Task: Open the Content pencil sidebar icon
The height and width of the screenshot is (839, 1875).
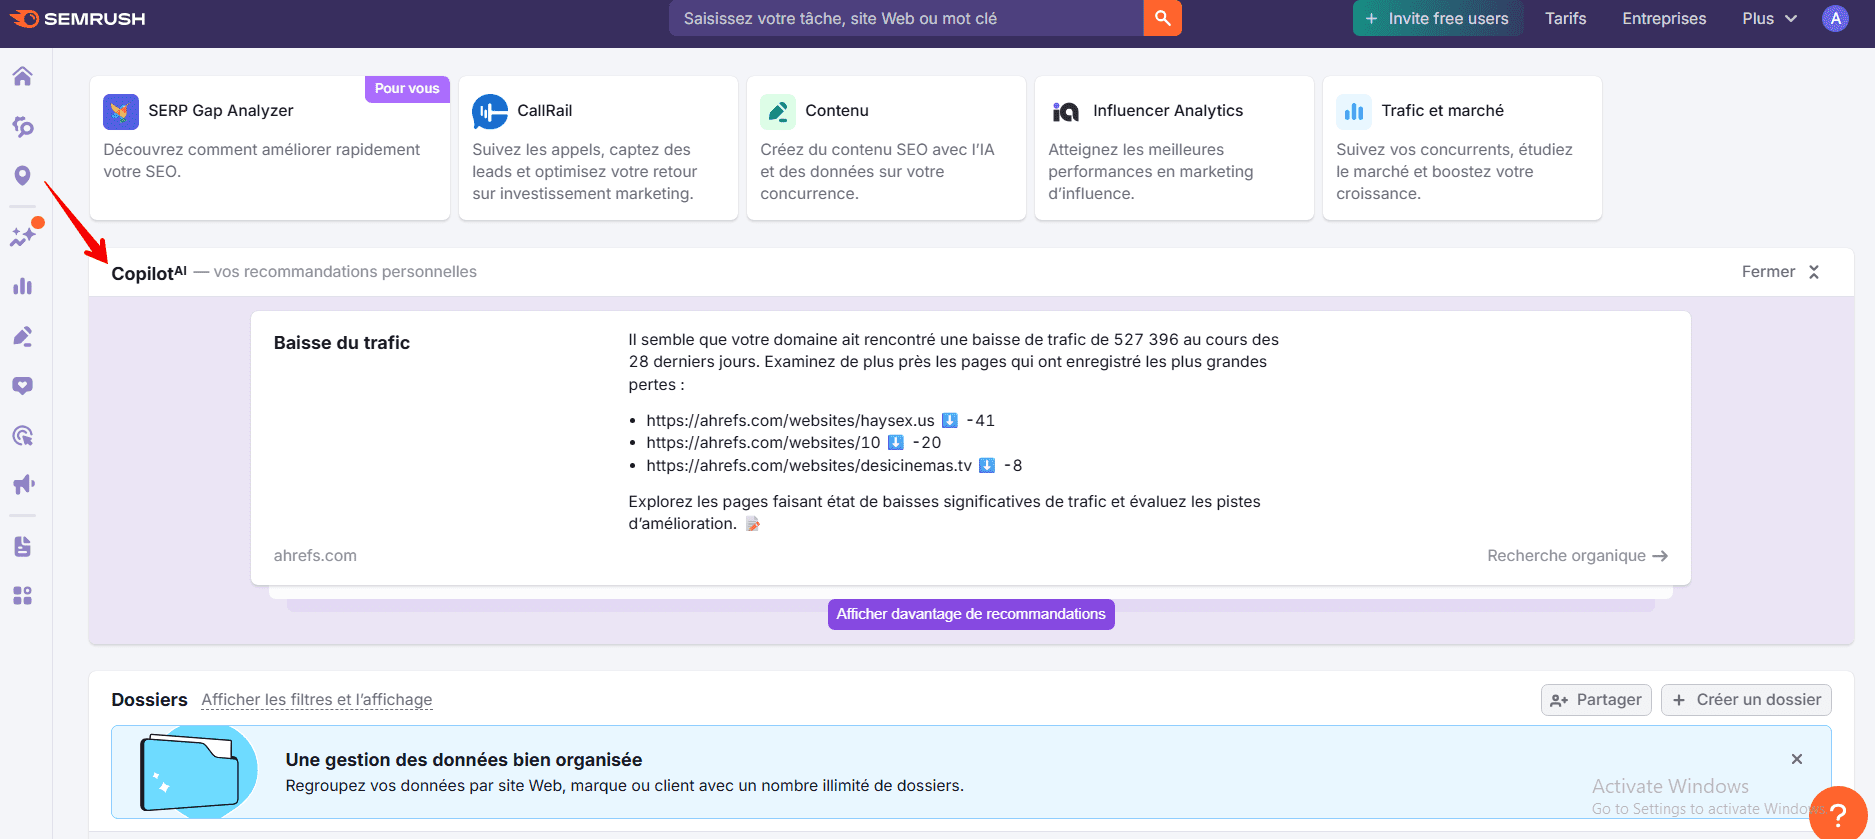Action: tap(22, 336)
